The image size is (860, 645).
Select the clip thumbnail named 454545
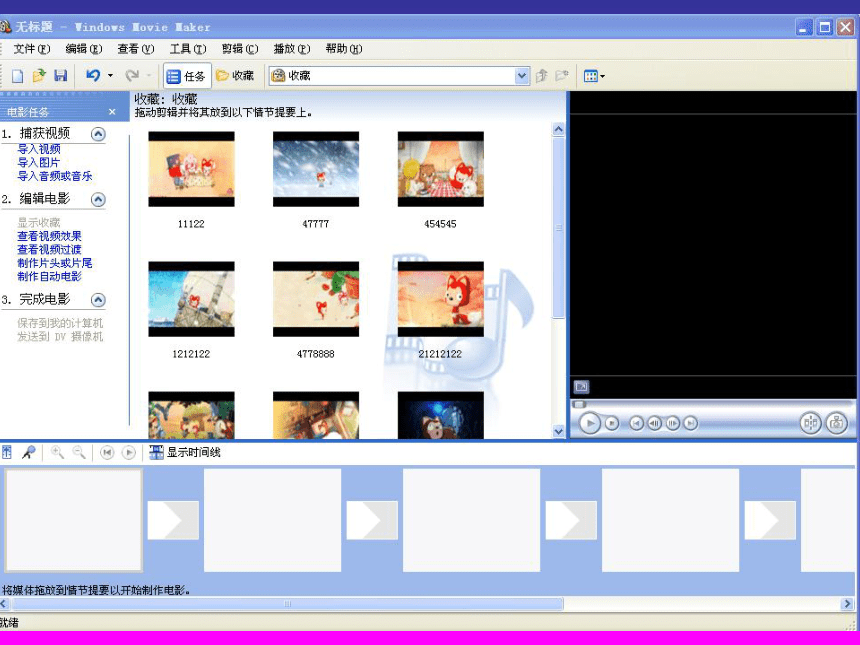[440, 169]
